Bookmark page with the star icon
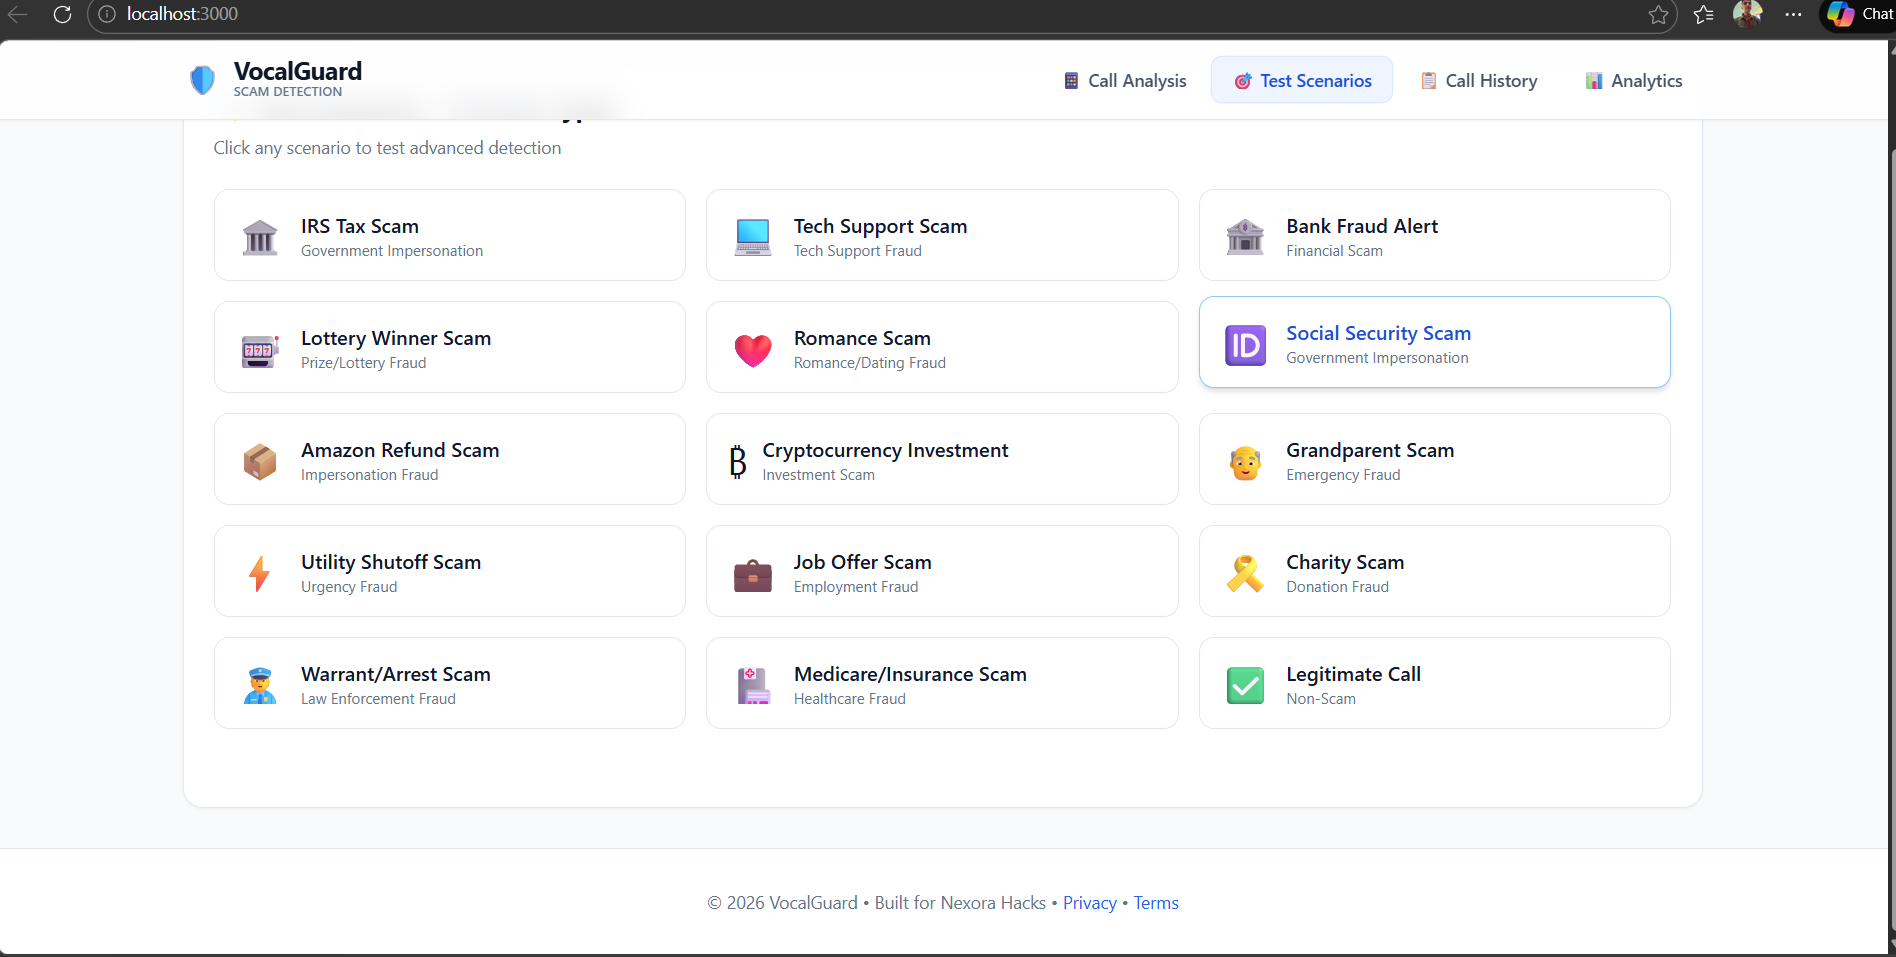1896x957 pixels. (1658, 14)
